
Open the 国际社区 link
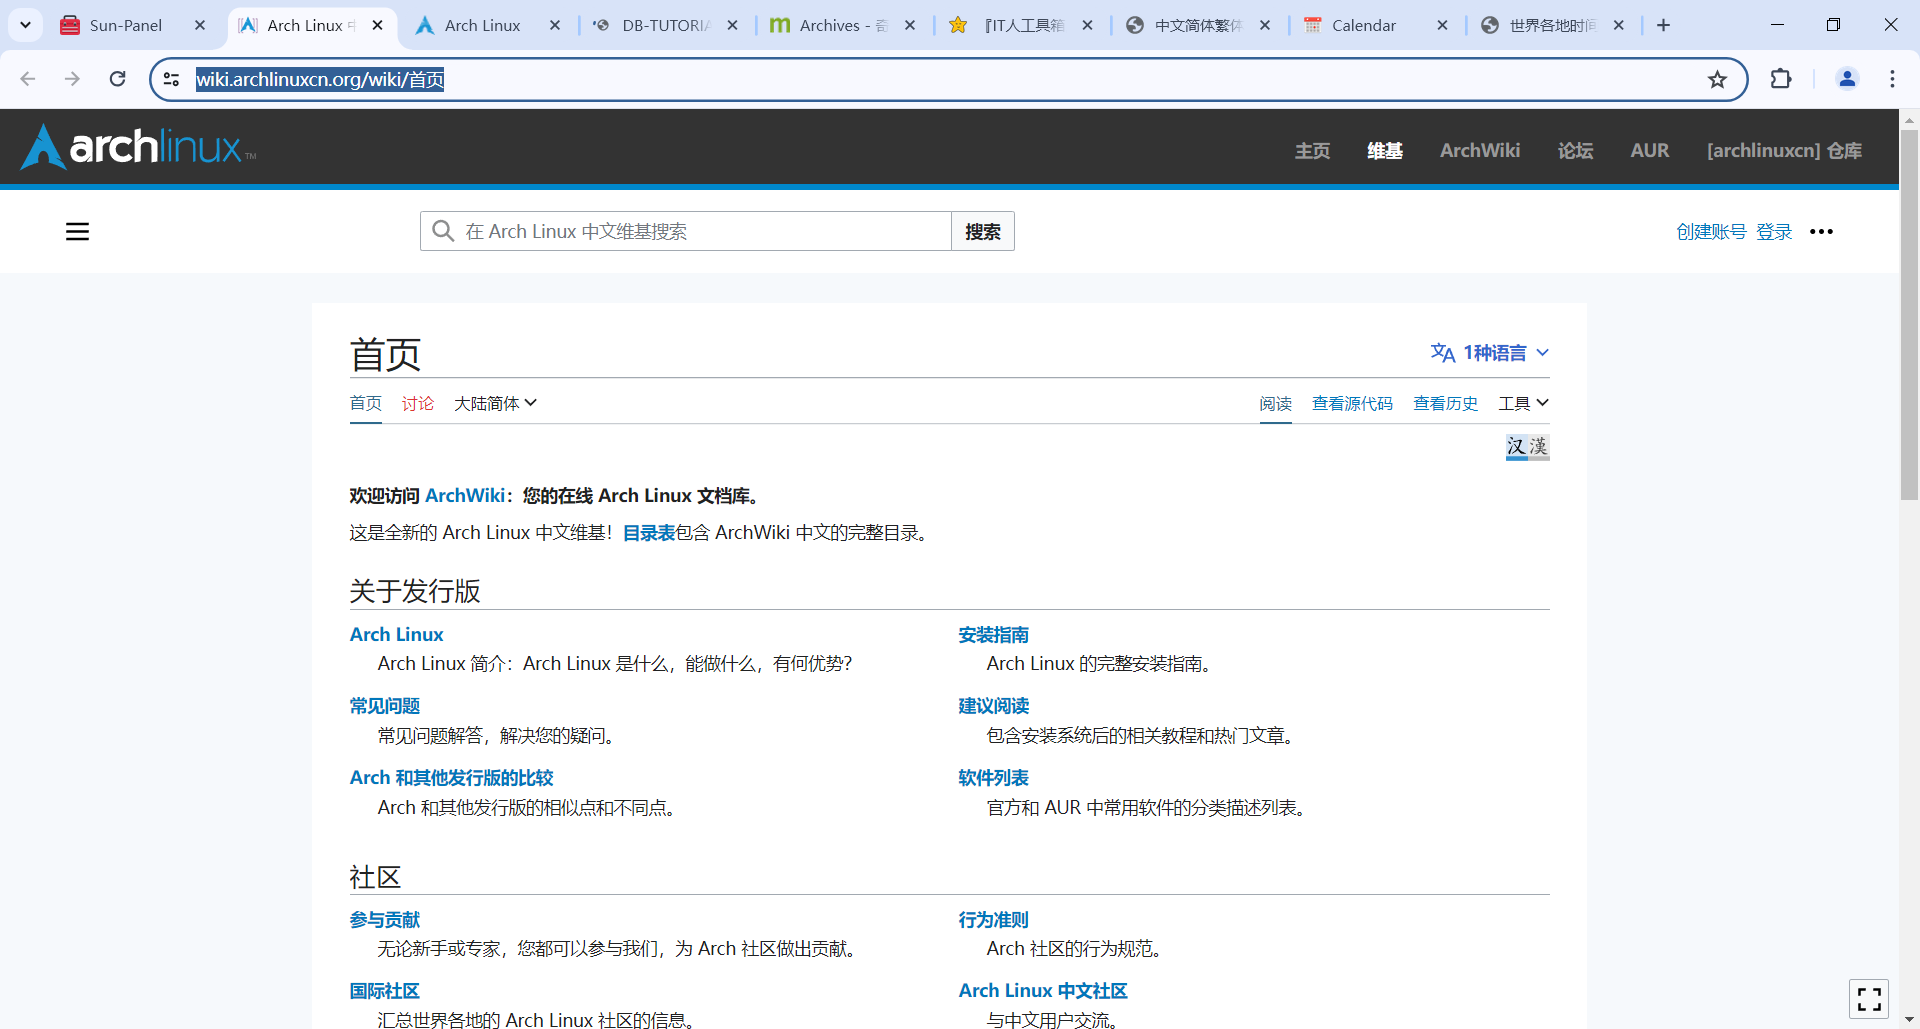click(384, 991)
